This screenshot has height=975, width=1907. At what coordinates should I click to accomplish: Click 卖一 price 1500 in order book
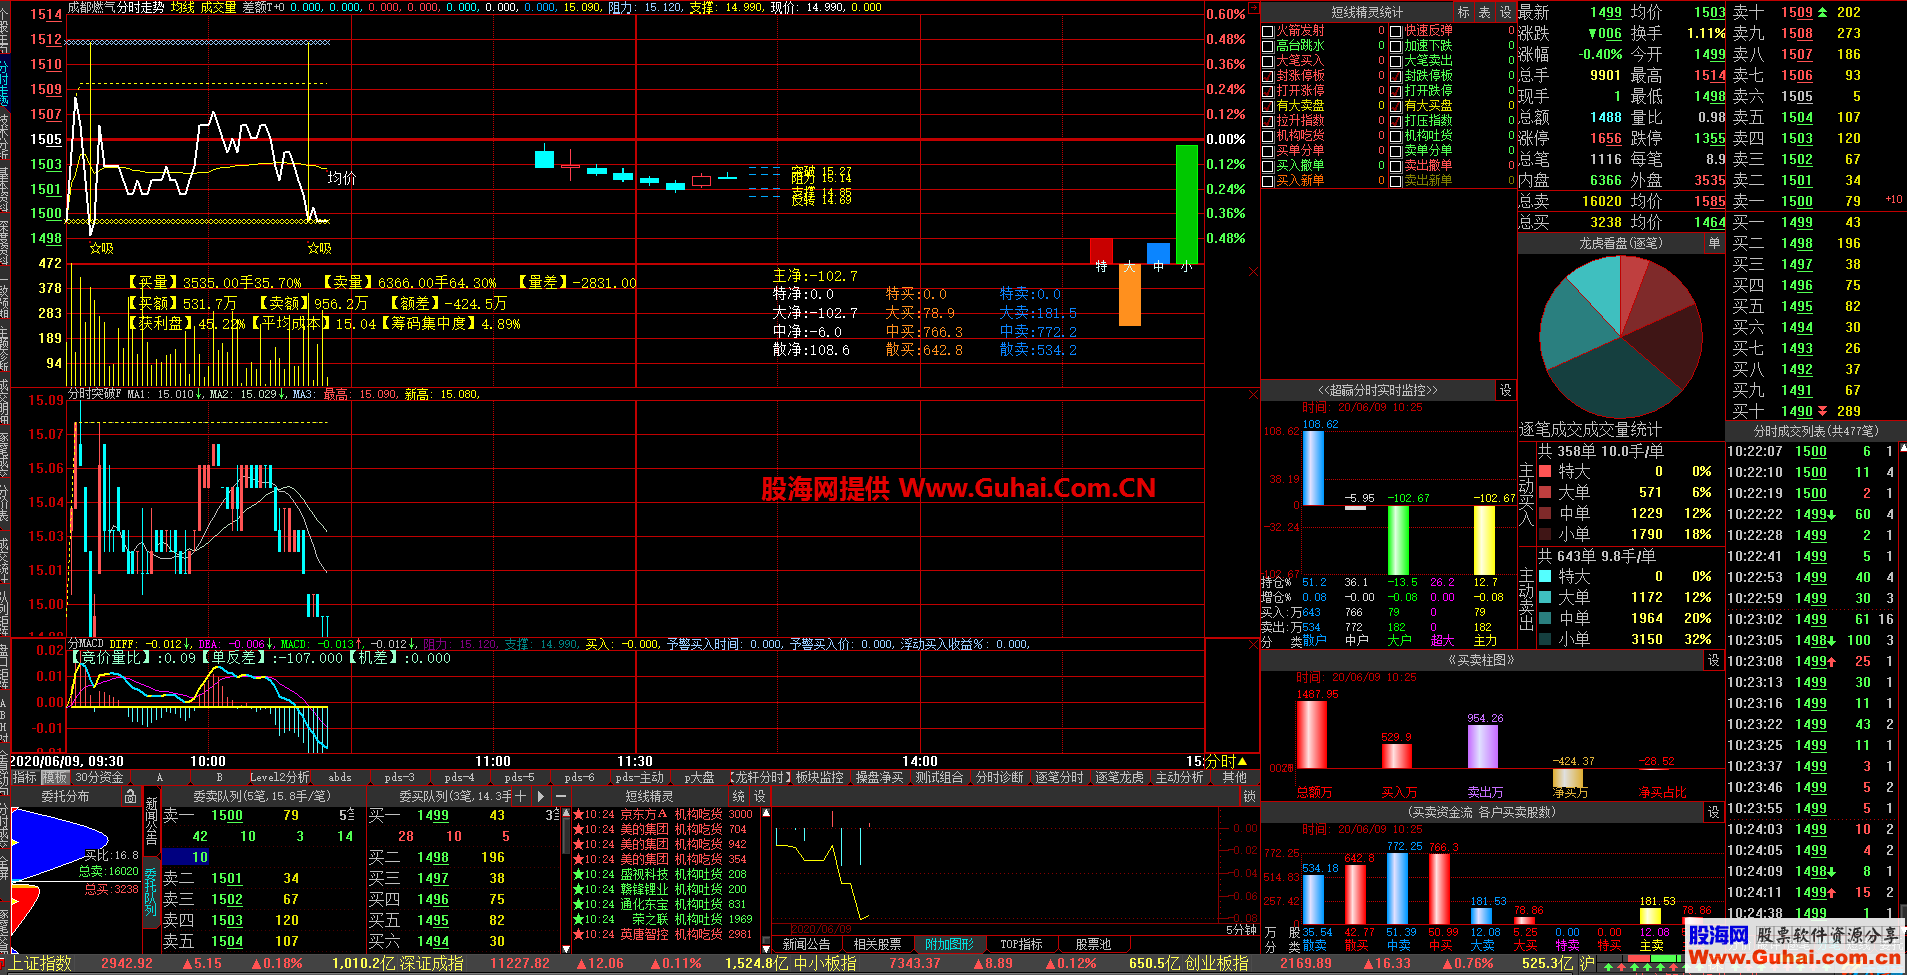[x=1797, y=201]
